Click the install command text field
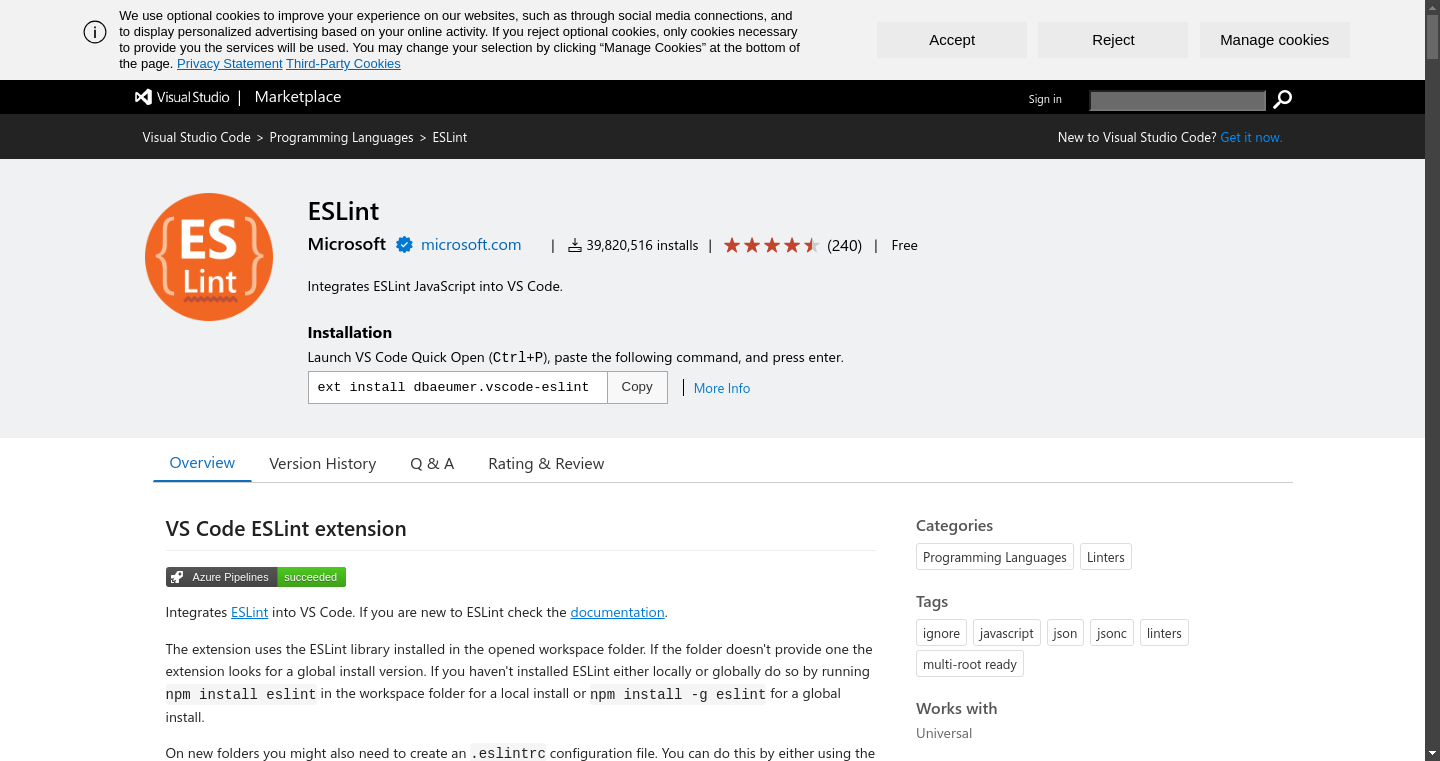The image size is (1440, 761). 458,387
